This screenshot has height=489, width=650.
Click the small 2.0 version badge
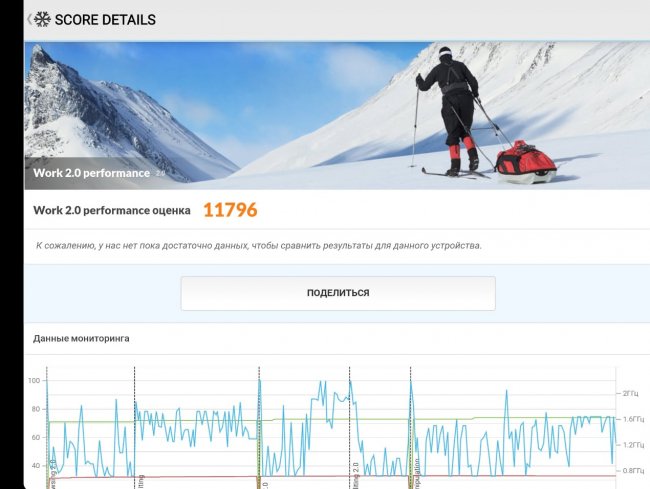click(160, 173)
